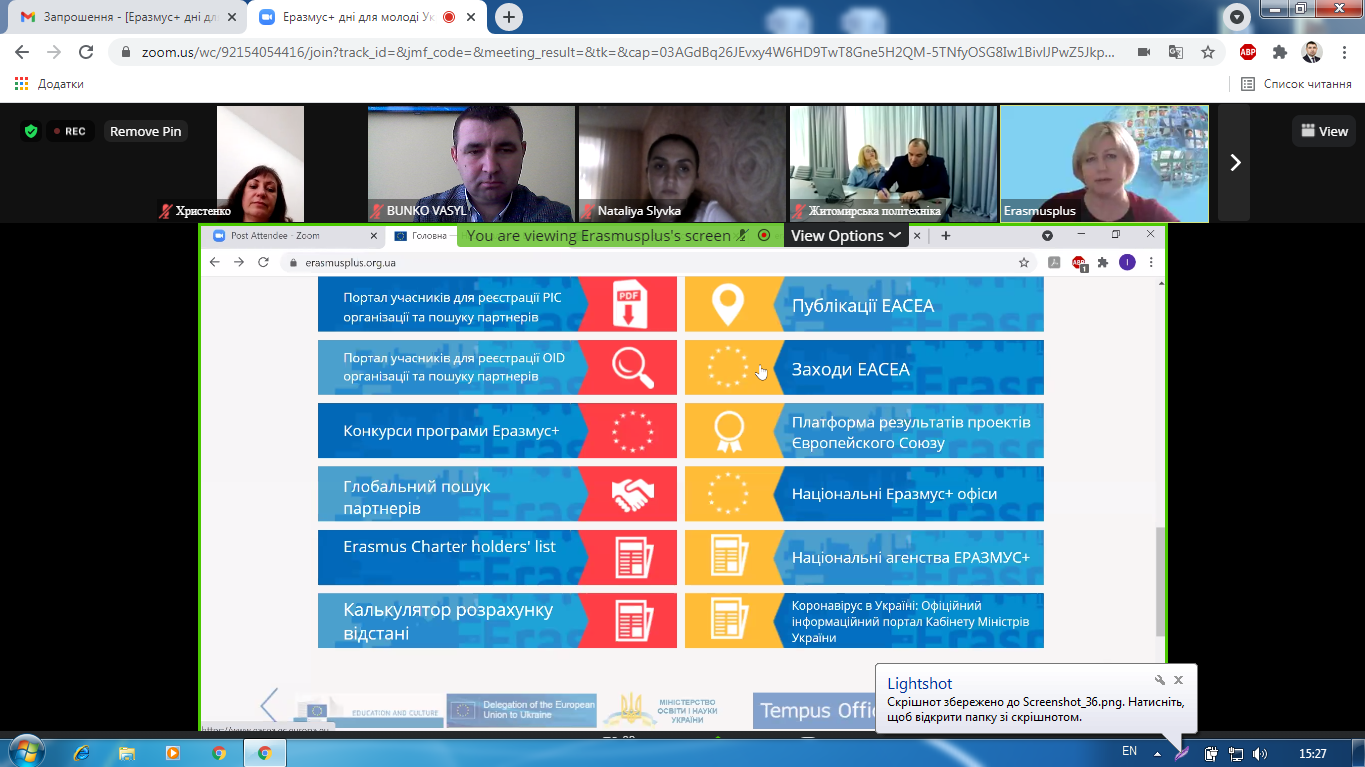Click the partner logos carousel left arrow
1365x767 pixels.
[268, 705]
